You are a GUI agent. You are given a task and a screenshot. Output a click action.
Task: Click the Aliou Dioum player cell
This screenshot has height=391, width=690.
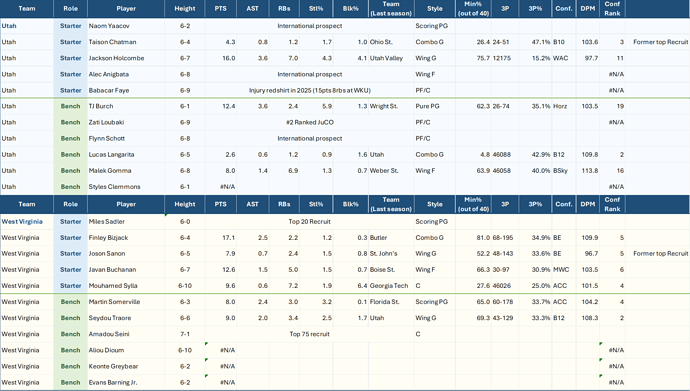(126, 350)
